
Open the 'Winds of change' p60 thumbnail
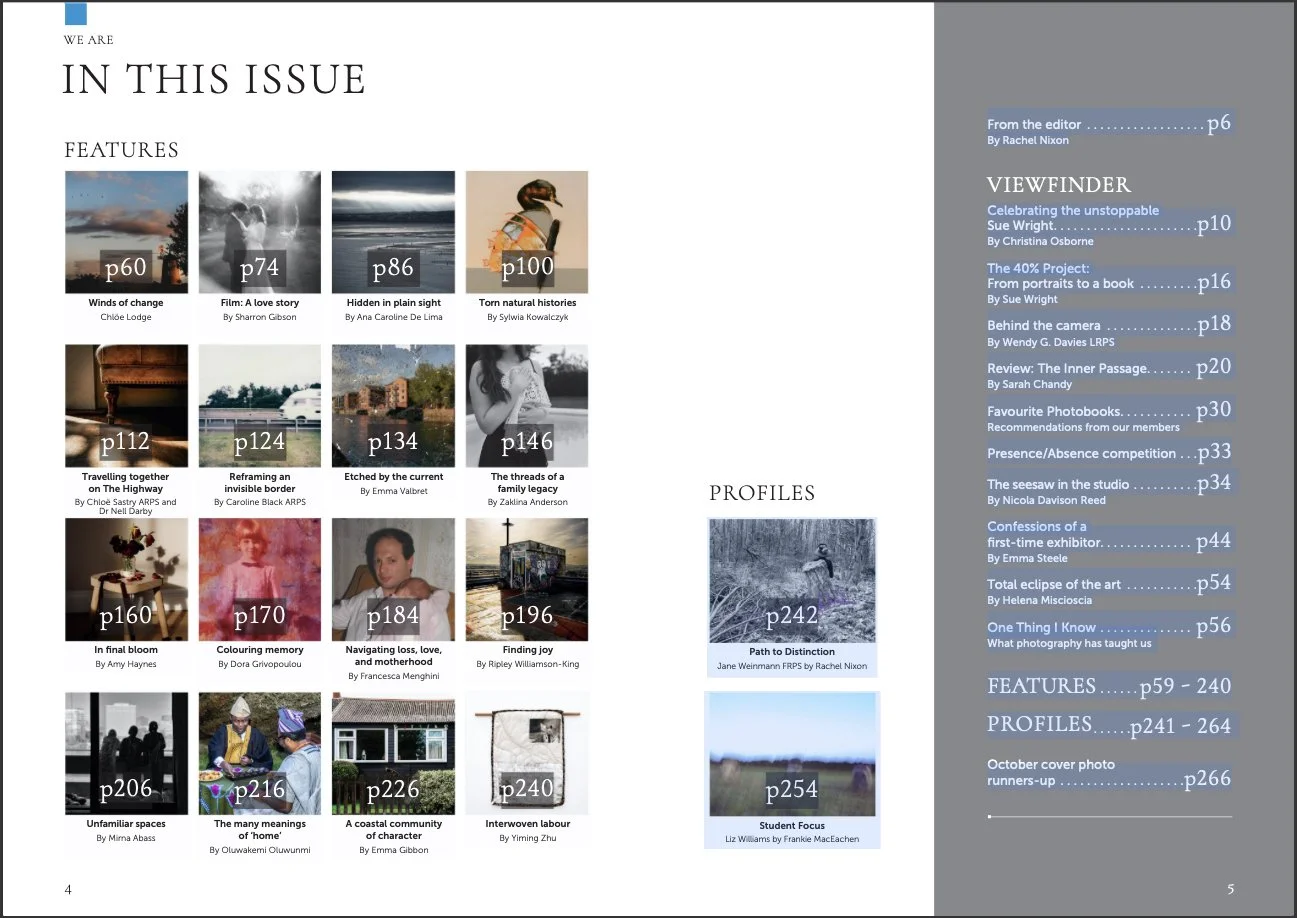click(x=126, y=232)
